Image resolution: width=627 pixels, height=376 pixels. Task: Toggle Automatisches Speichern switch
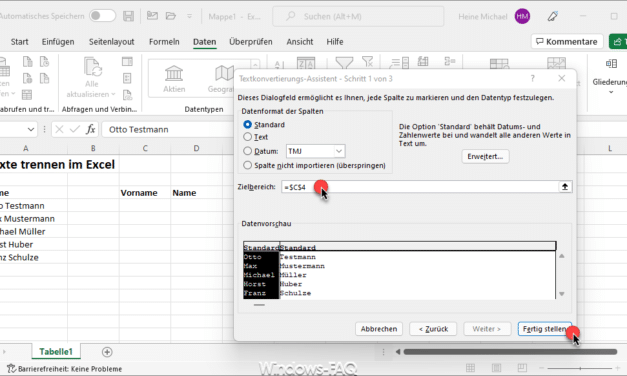102,16
